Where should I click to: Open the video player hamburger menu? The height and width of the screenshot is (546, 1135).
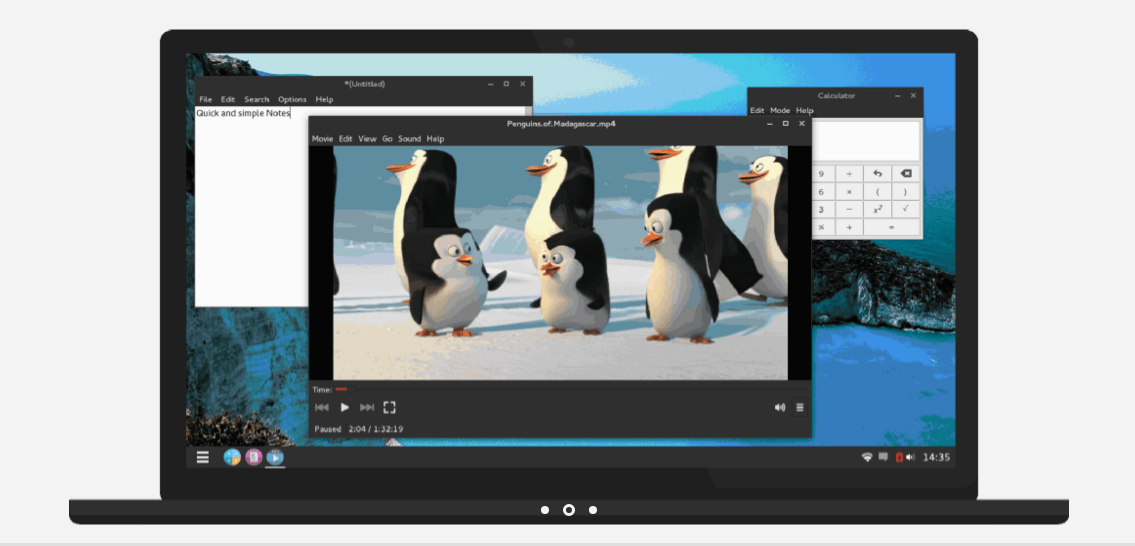click(800, 408)
